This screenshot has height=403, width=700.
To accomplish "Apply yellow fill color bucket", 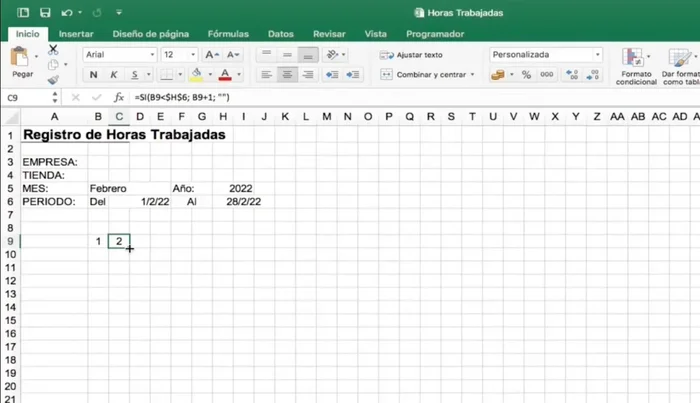I will (x=196, y=75).
